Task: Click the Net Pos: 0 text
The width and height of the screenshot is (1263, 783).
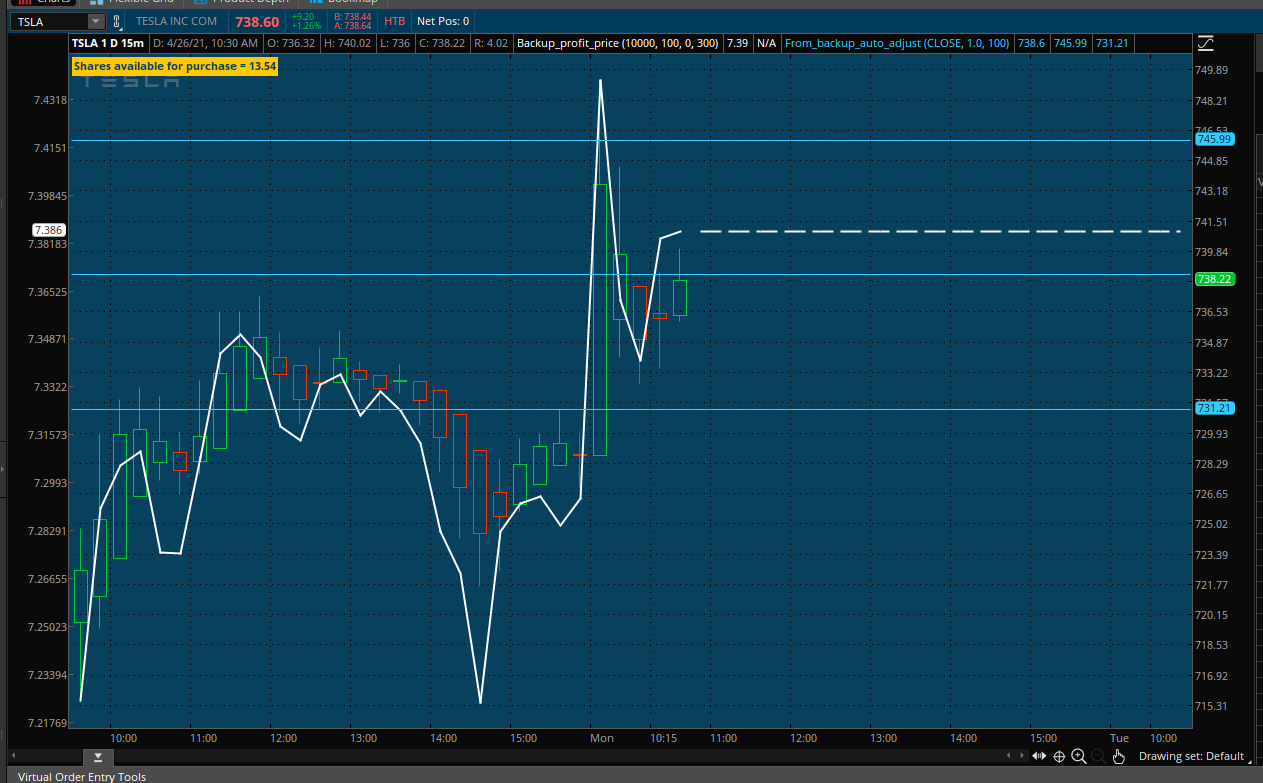Action: pos(442,21)
